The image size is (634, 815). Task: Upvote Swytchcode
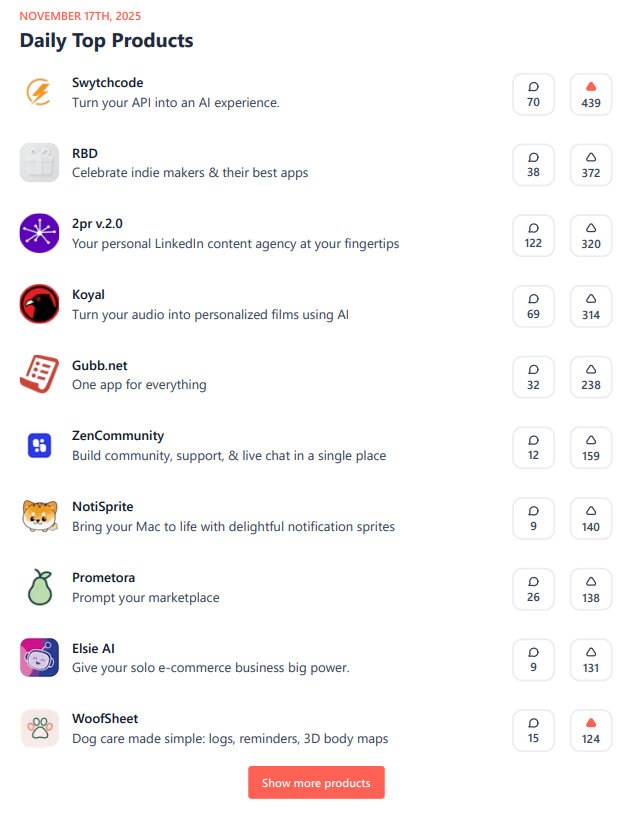pos(591,94)
